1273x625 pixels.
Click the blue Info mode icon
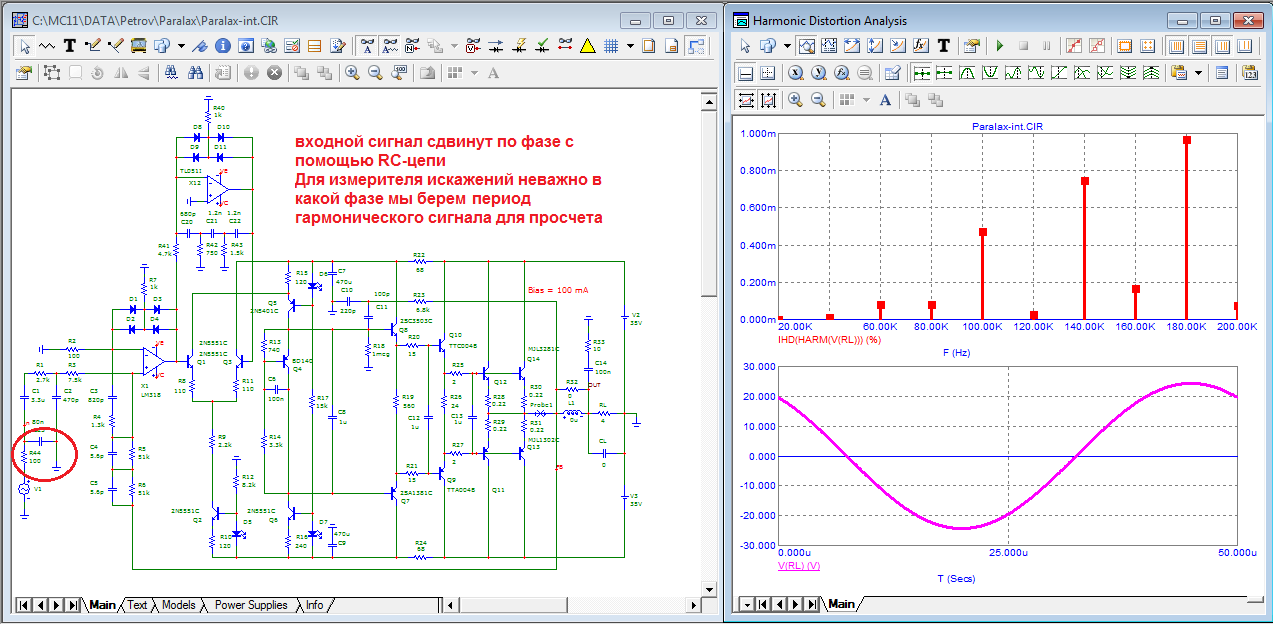[x=223, y=45]
